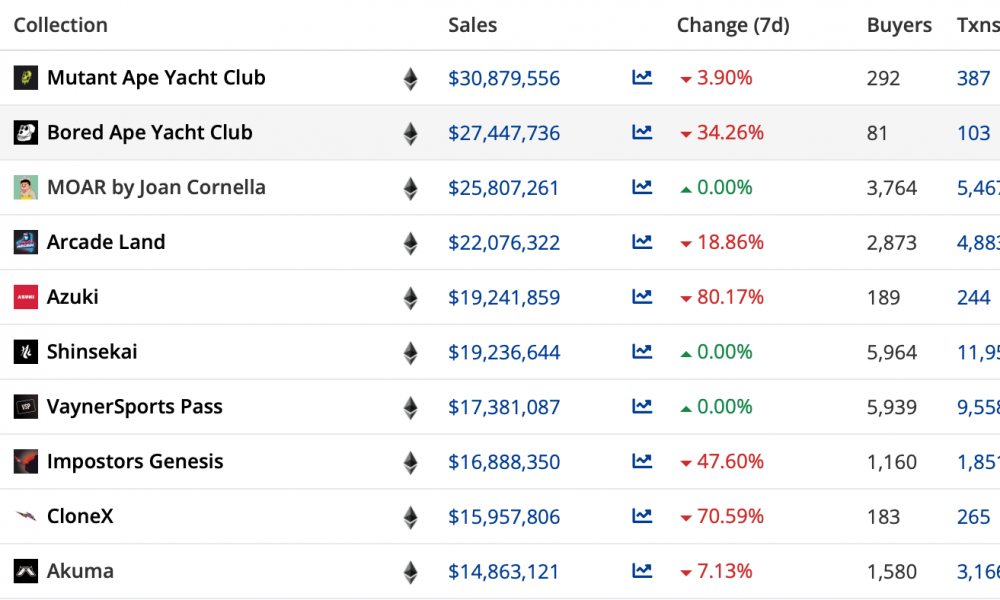
Task: Click sales value $30,879,556
Action: pos(504,78)
